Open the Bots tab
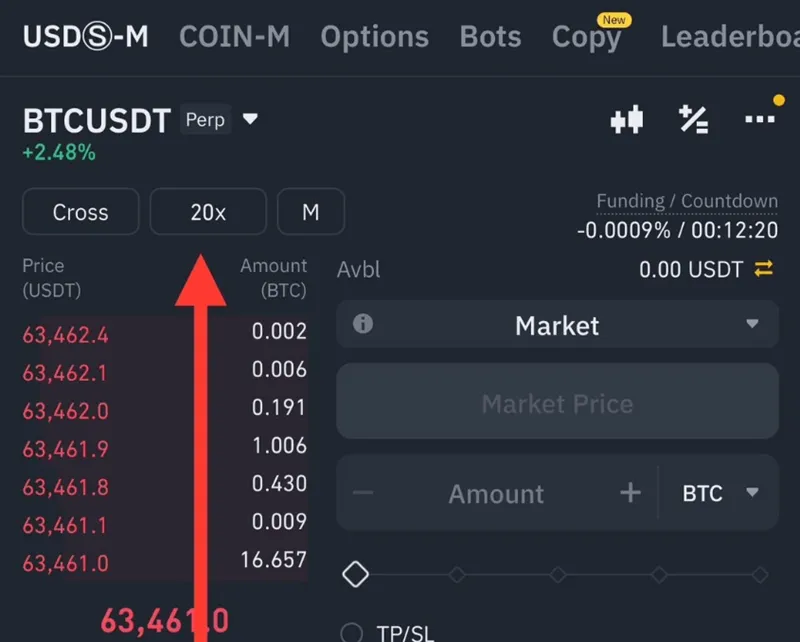Image resolution: width=800 pixels, height=642 pixels. (x=490, y=37)
